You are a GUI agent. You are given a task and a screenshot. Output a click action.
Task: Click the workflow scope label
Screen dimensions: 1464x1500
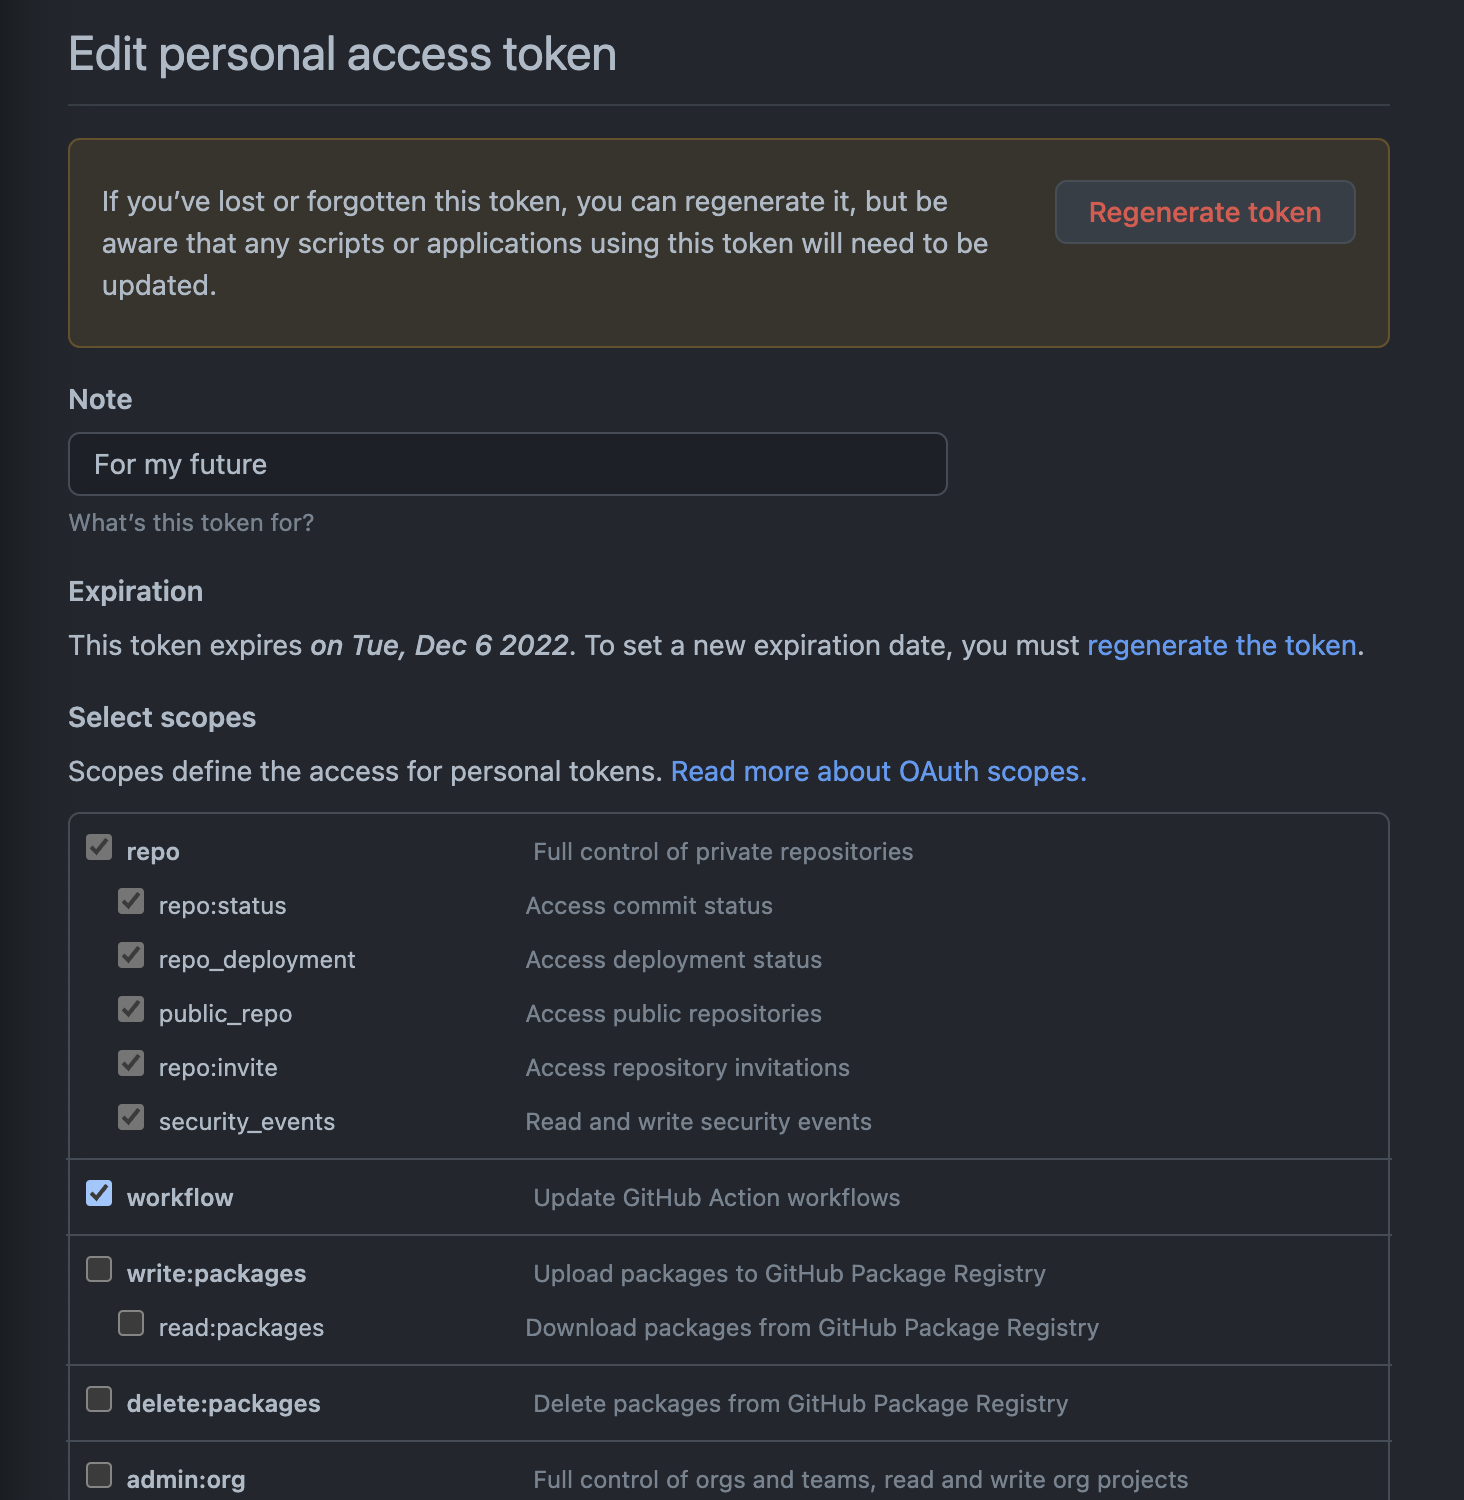[180, 1197]
